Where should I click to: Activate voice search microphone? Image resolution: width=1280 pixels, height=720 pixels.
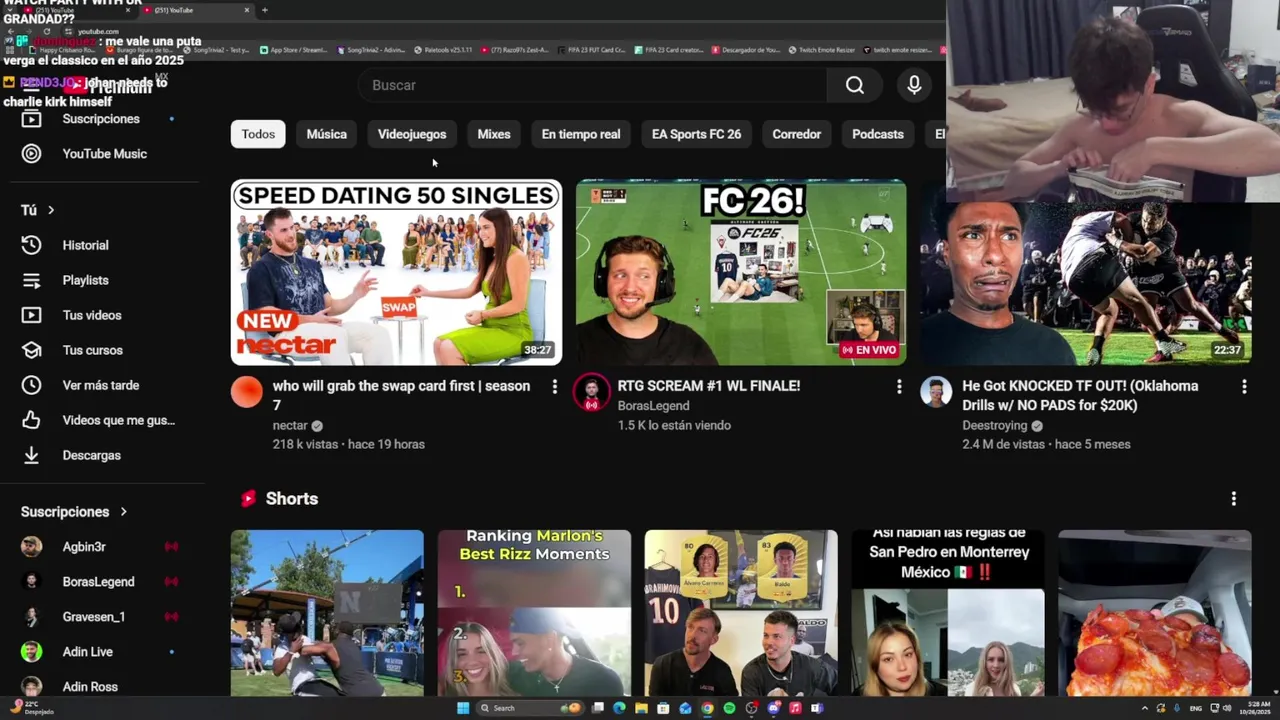pyautogui.click(x=914, y=85)
